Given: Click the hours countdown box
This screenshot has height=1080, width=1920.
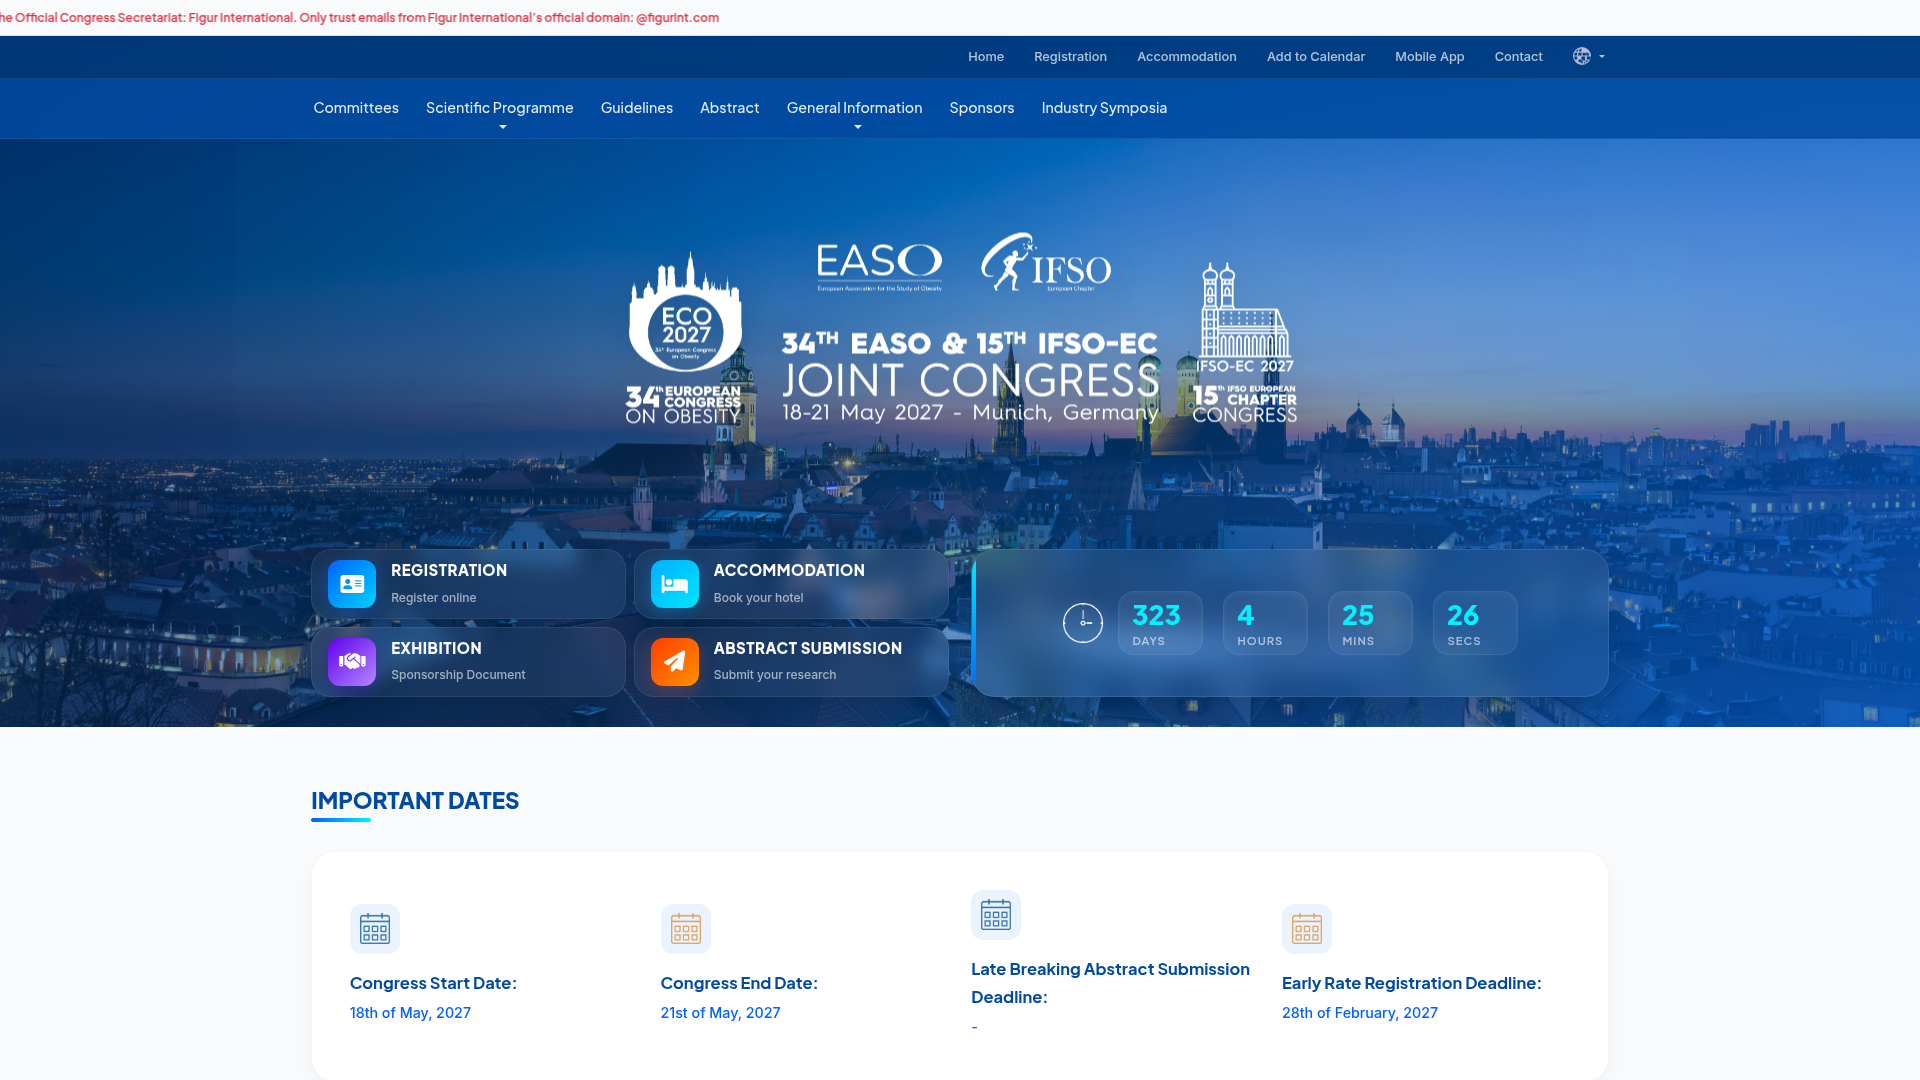Looking at the screenshot, I should coord(1265,623).
